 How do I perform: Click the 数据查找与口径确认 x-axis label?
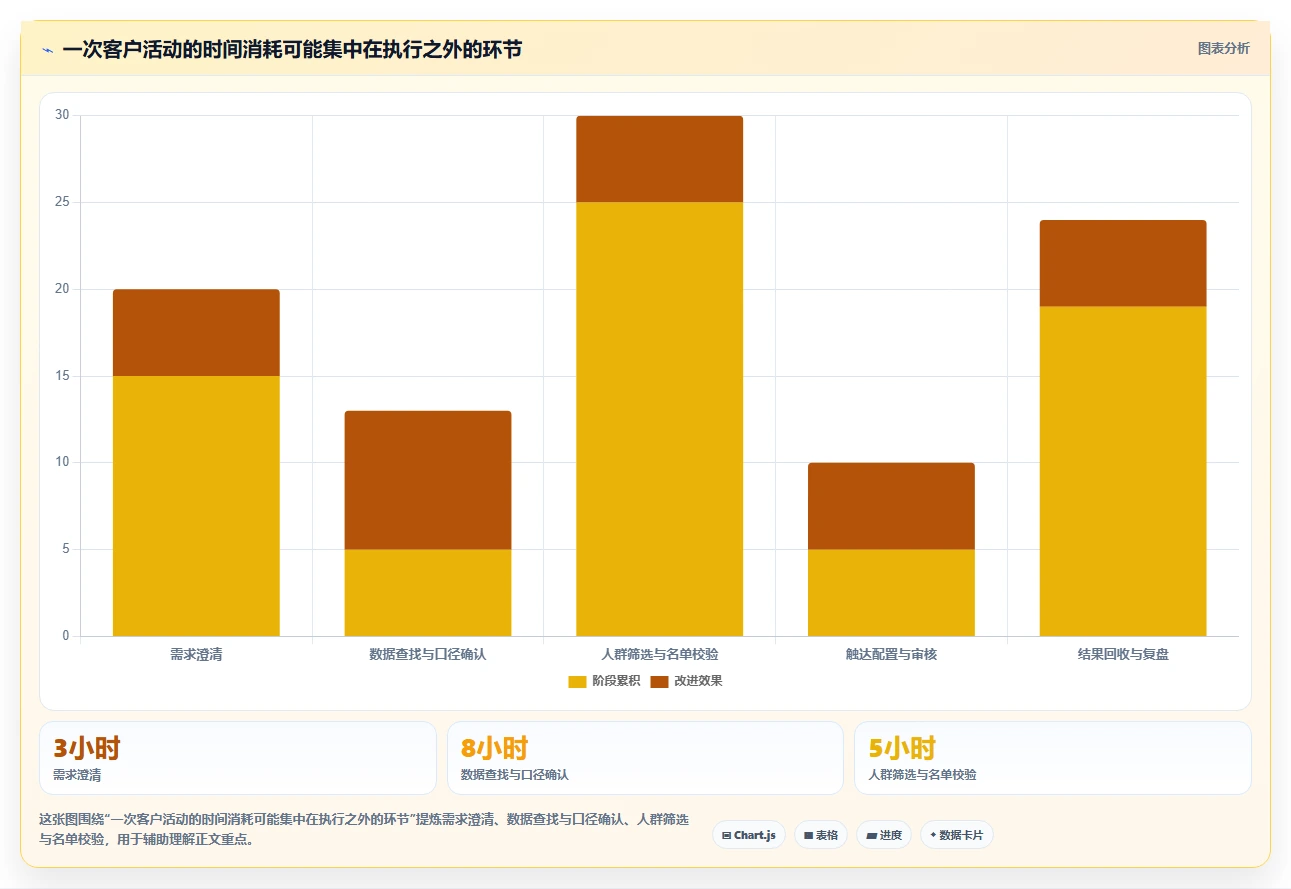click(x=428, y=655)
